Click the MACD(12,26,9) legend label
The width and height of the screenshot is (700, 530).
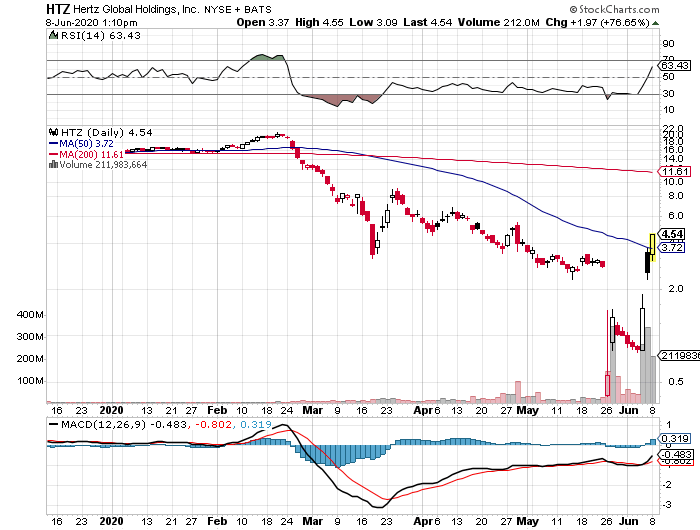pos(104,424)
